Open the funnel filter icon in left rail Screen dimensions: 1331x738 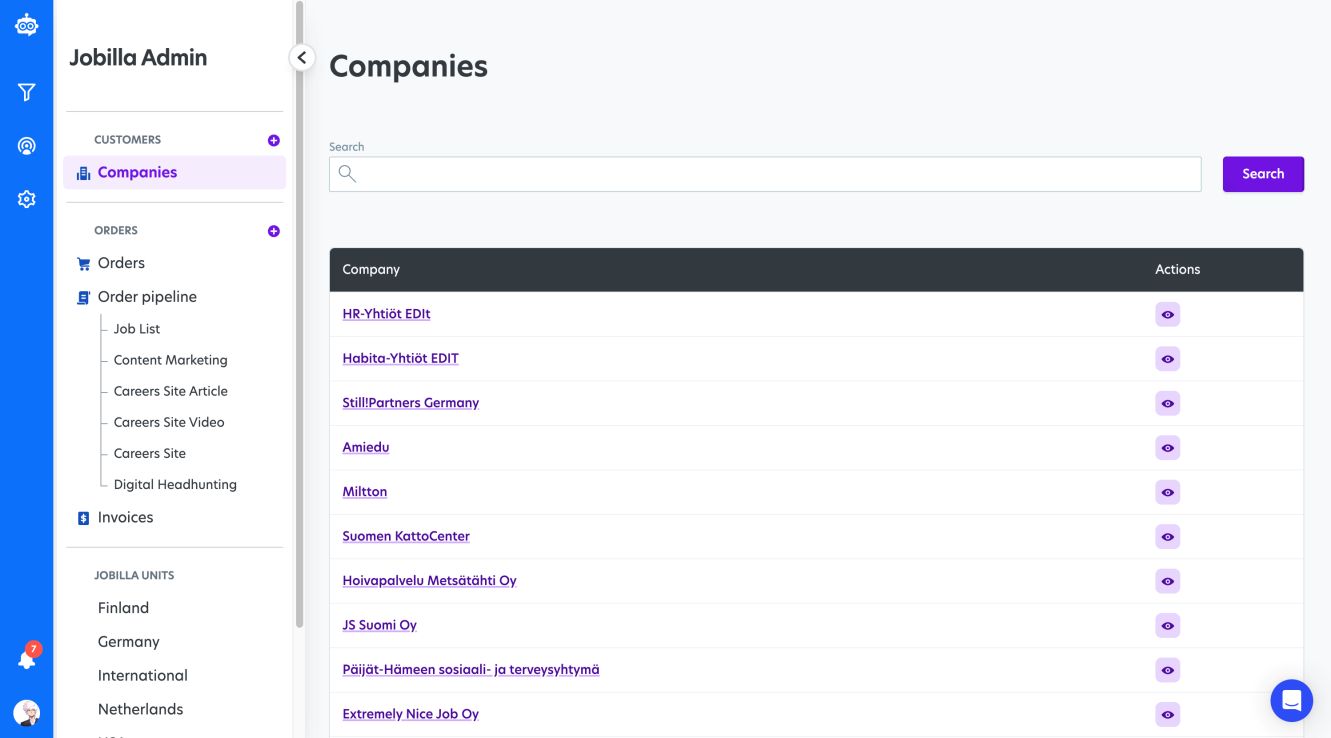coord(27,92)
